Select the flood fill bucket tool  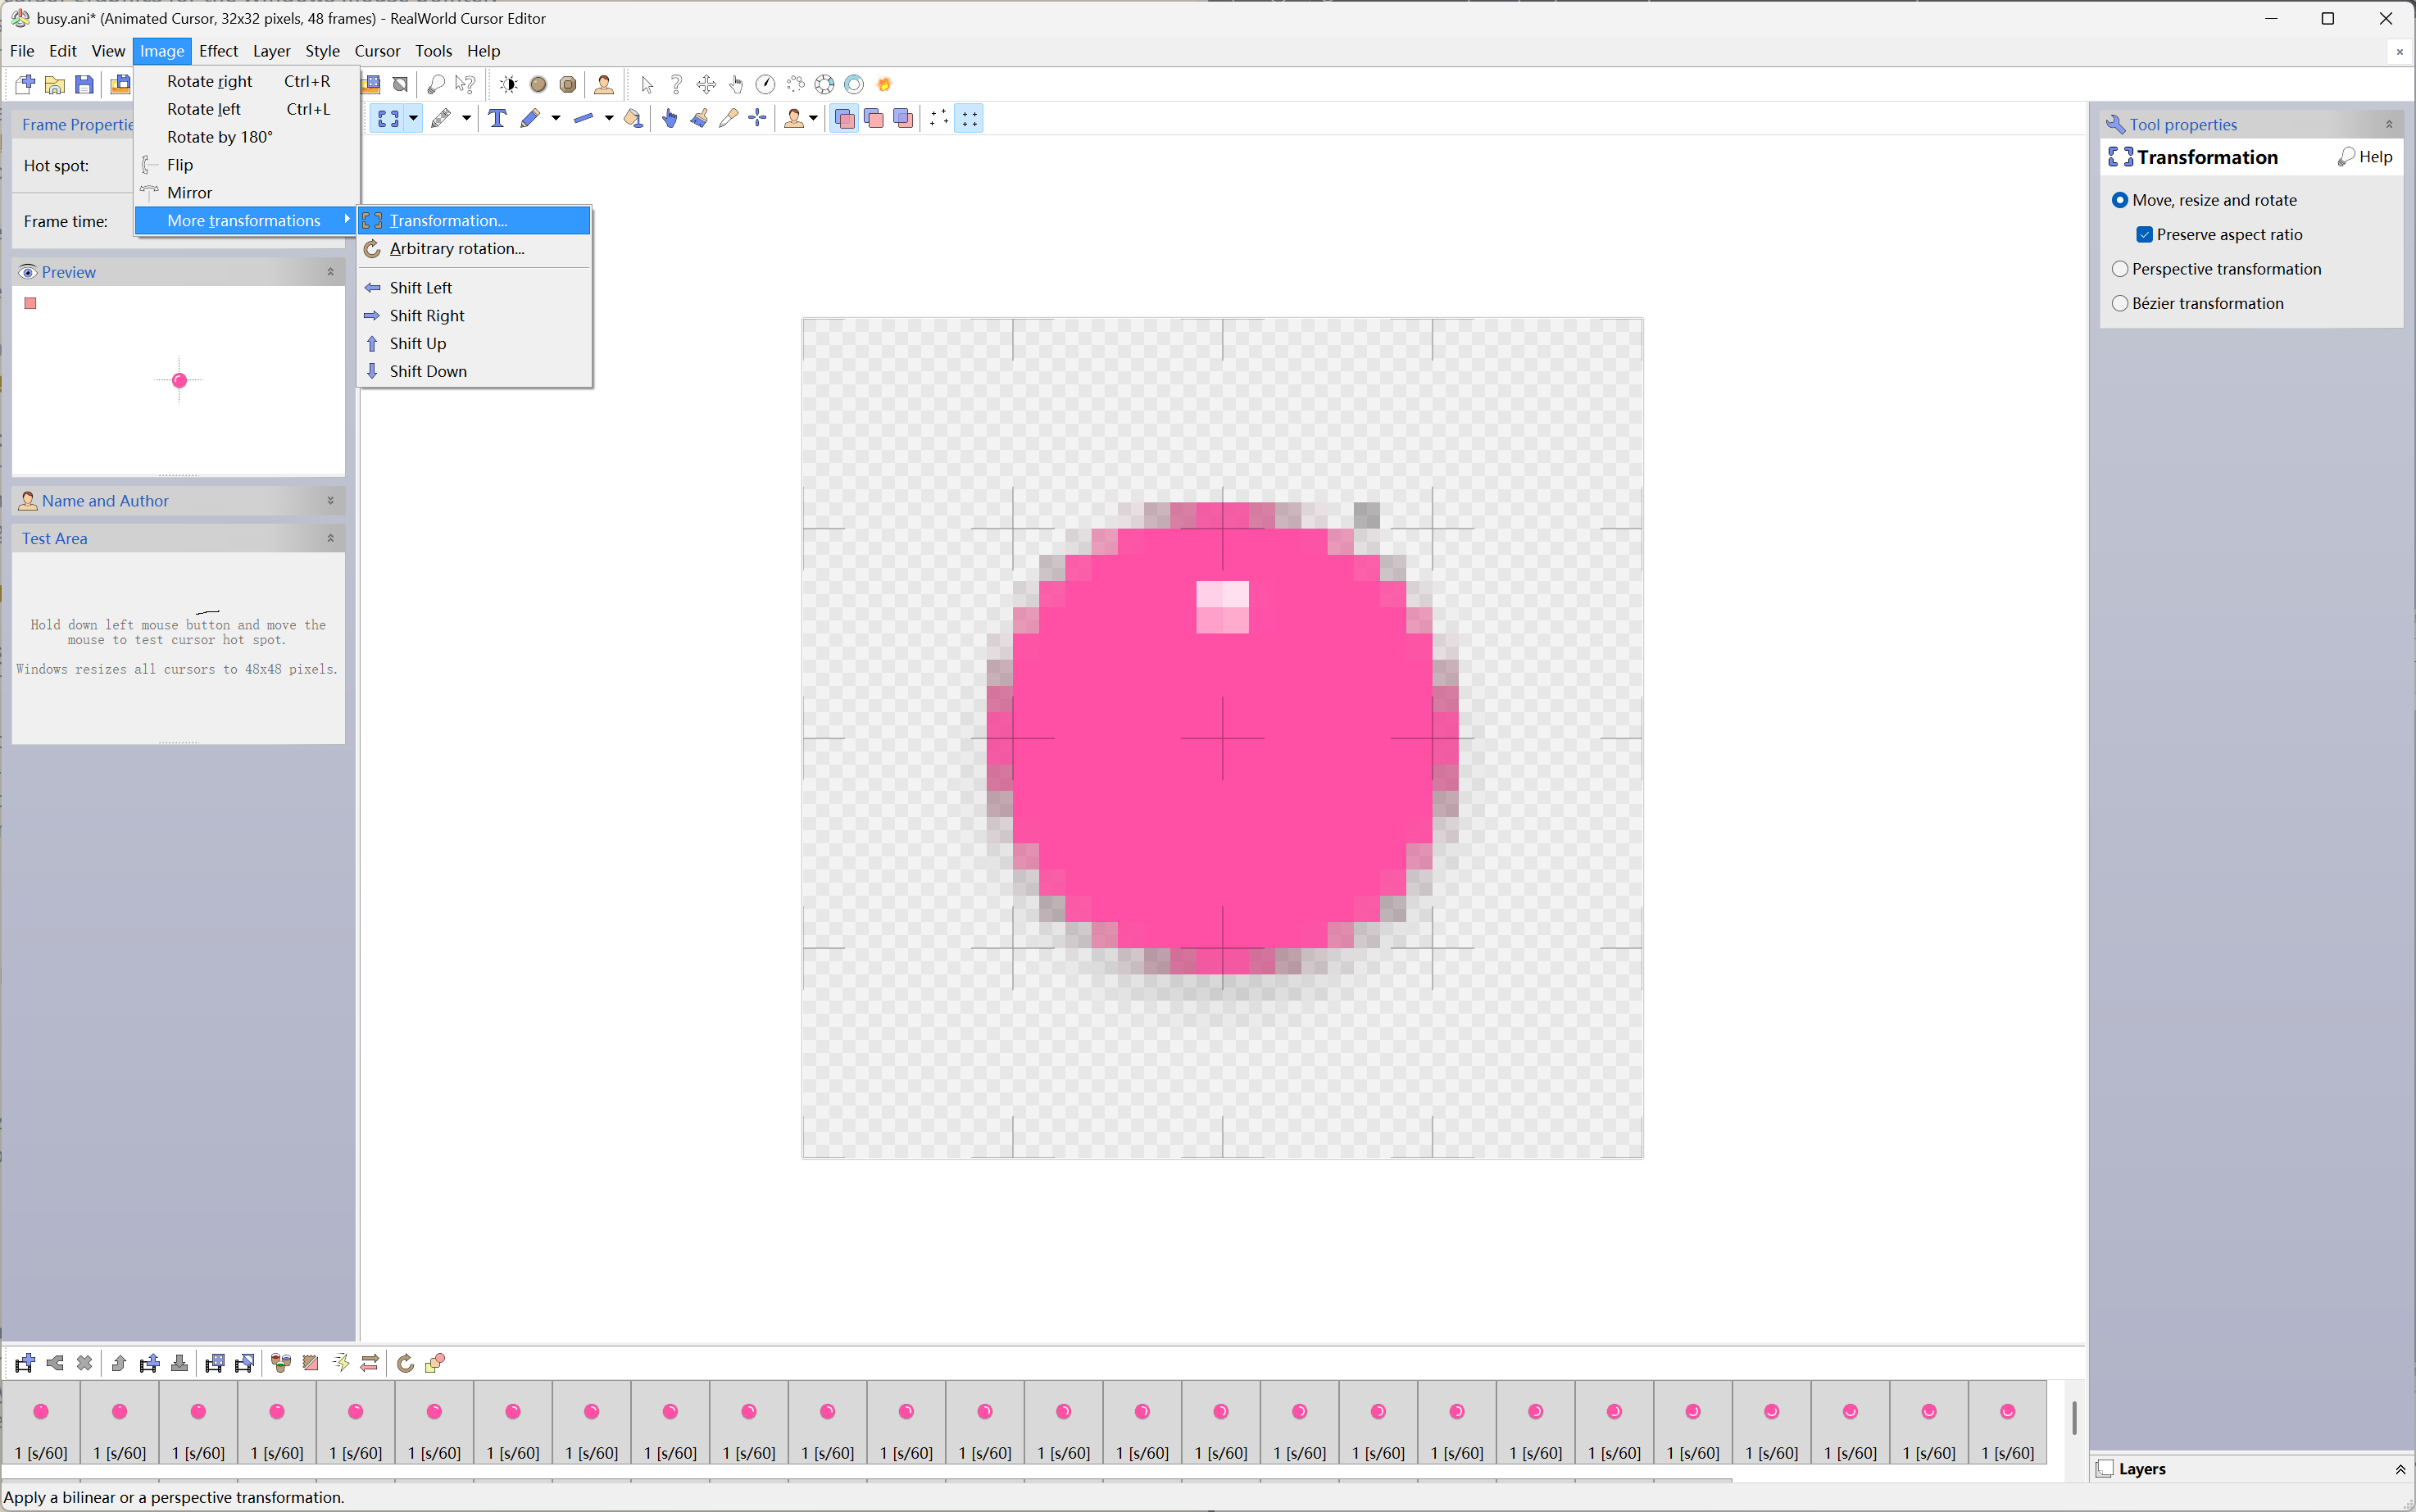coord(633,118)
